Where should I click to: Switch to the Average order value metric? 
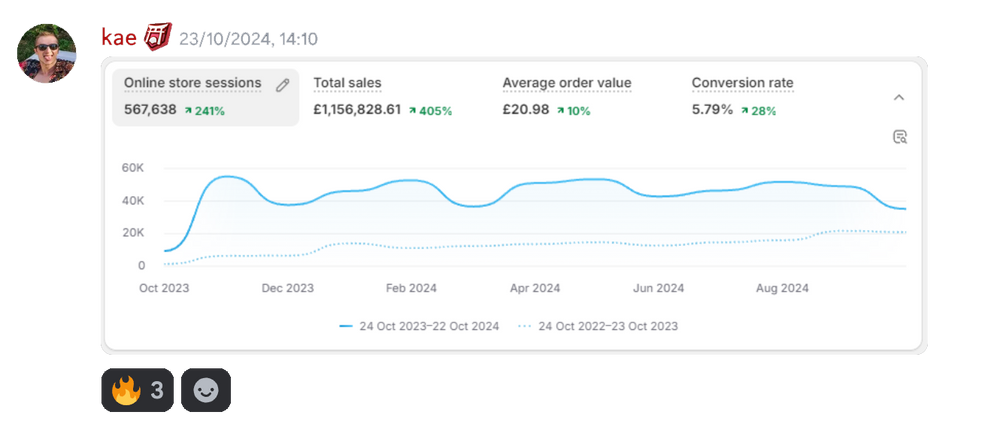pyautogui.click(x=566, y=84)
